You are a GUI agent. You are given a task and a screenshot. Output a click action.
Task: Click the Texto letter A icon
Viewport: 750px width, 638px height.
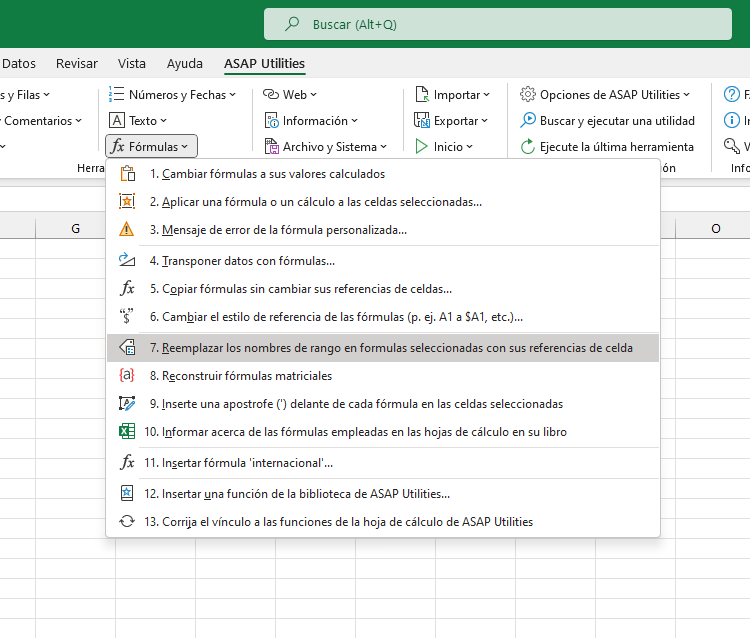pos(117,120)
